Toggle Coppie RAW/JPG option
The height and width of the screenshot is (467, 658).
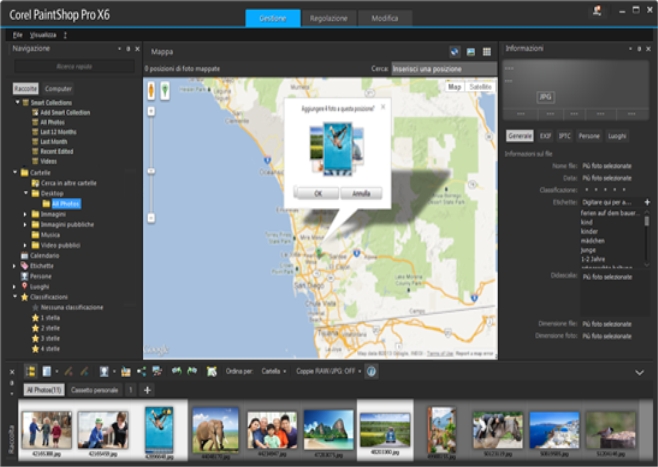point(327,371)
